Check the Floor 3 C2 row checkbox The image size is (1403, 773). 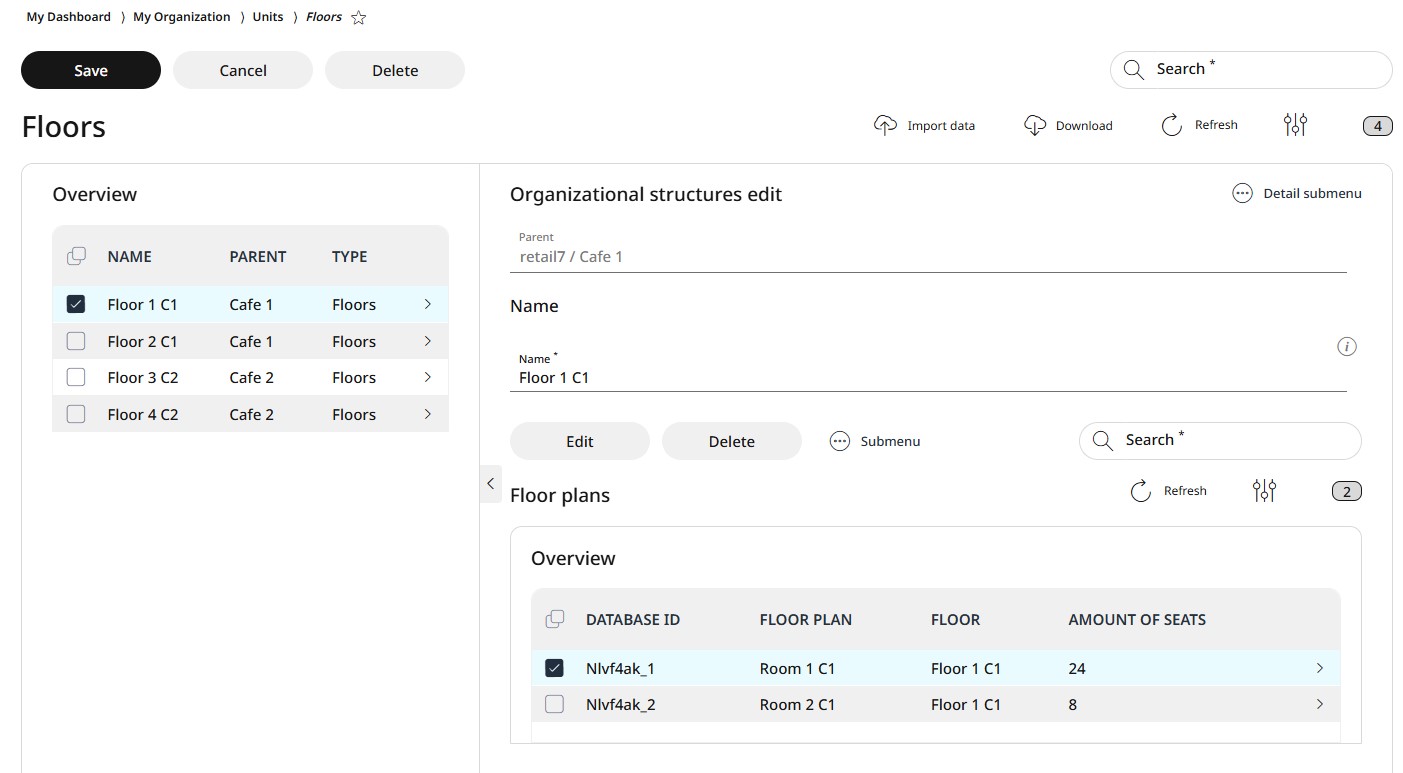click(x=76, y=377)
